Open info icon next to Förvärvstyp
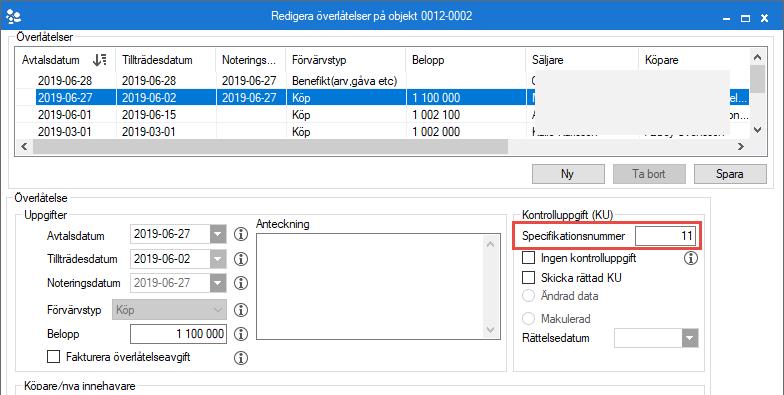 pyautogui.click(x=241, y=310)
